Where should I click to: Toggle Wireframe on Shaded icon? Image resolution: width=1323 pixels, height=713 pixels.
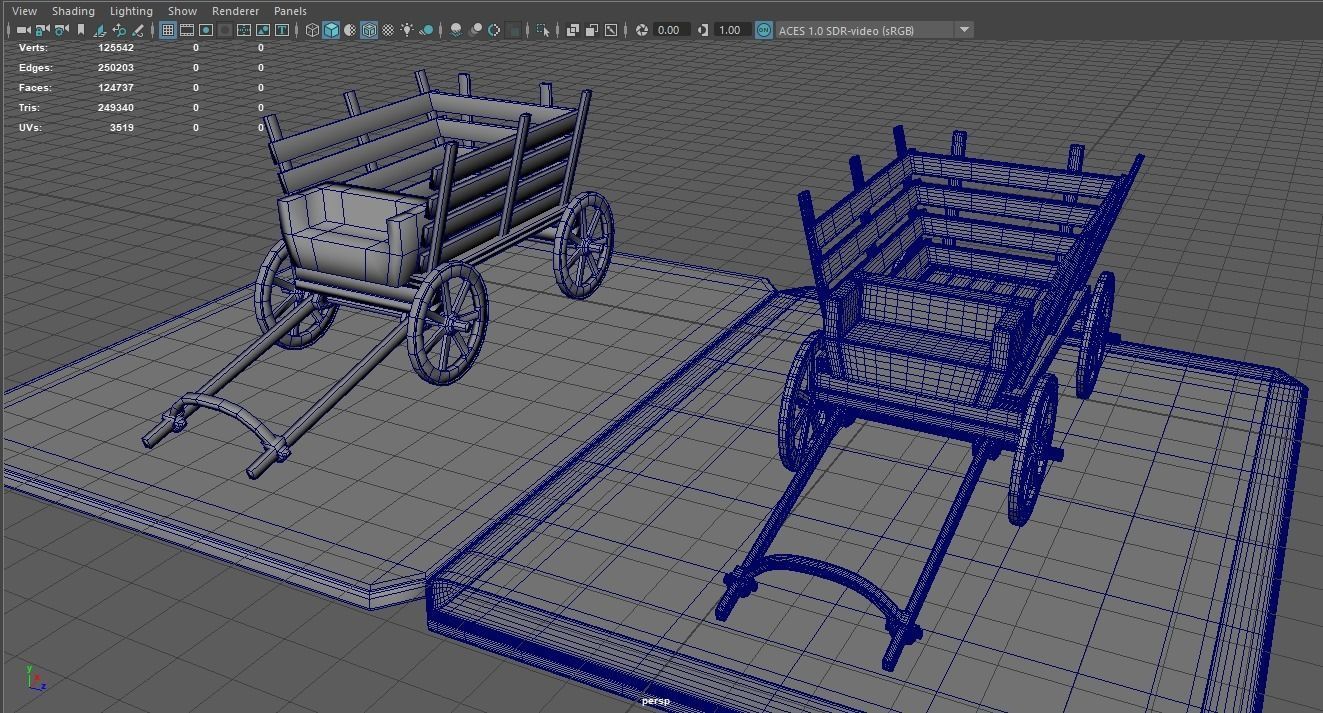[369, 30]
